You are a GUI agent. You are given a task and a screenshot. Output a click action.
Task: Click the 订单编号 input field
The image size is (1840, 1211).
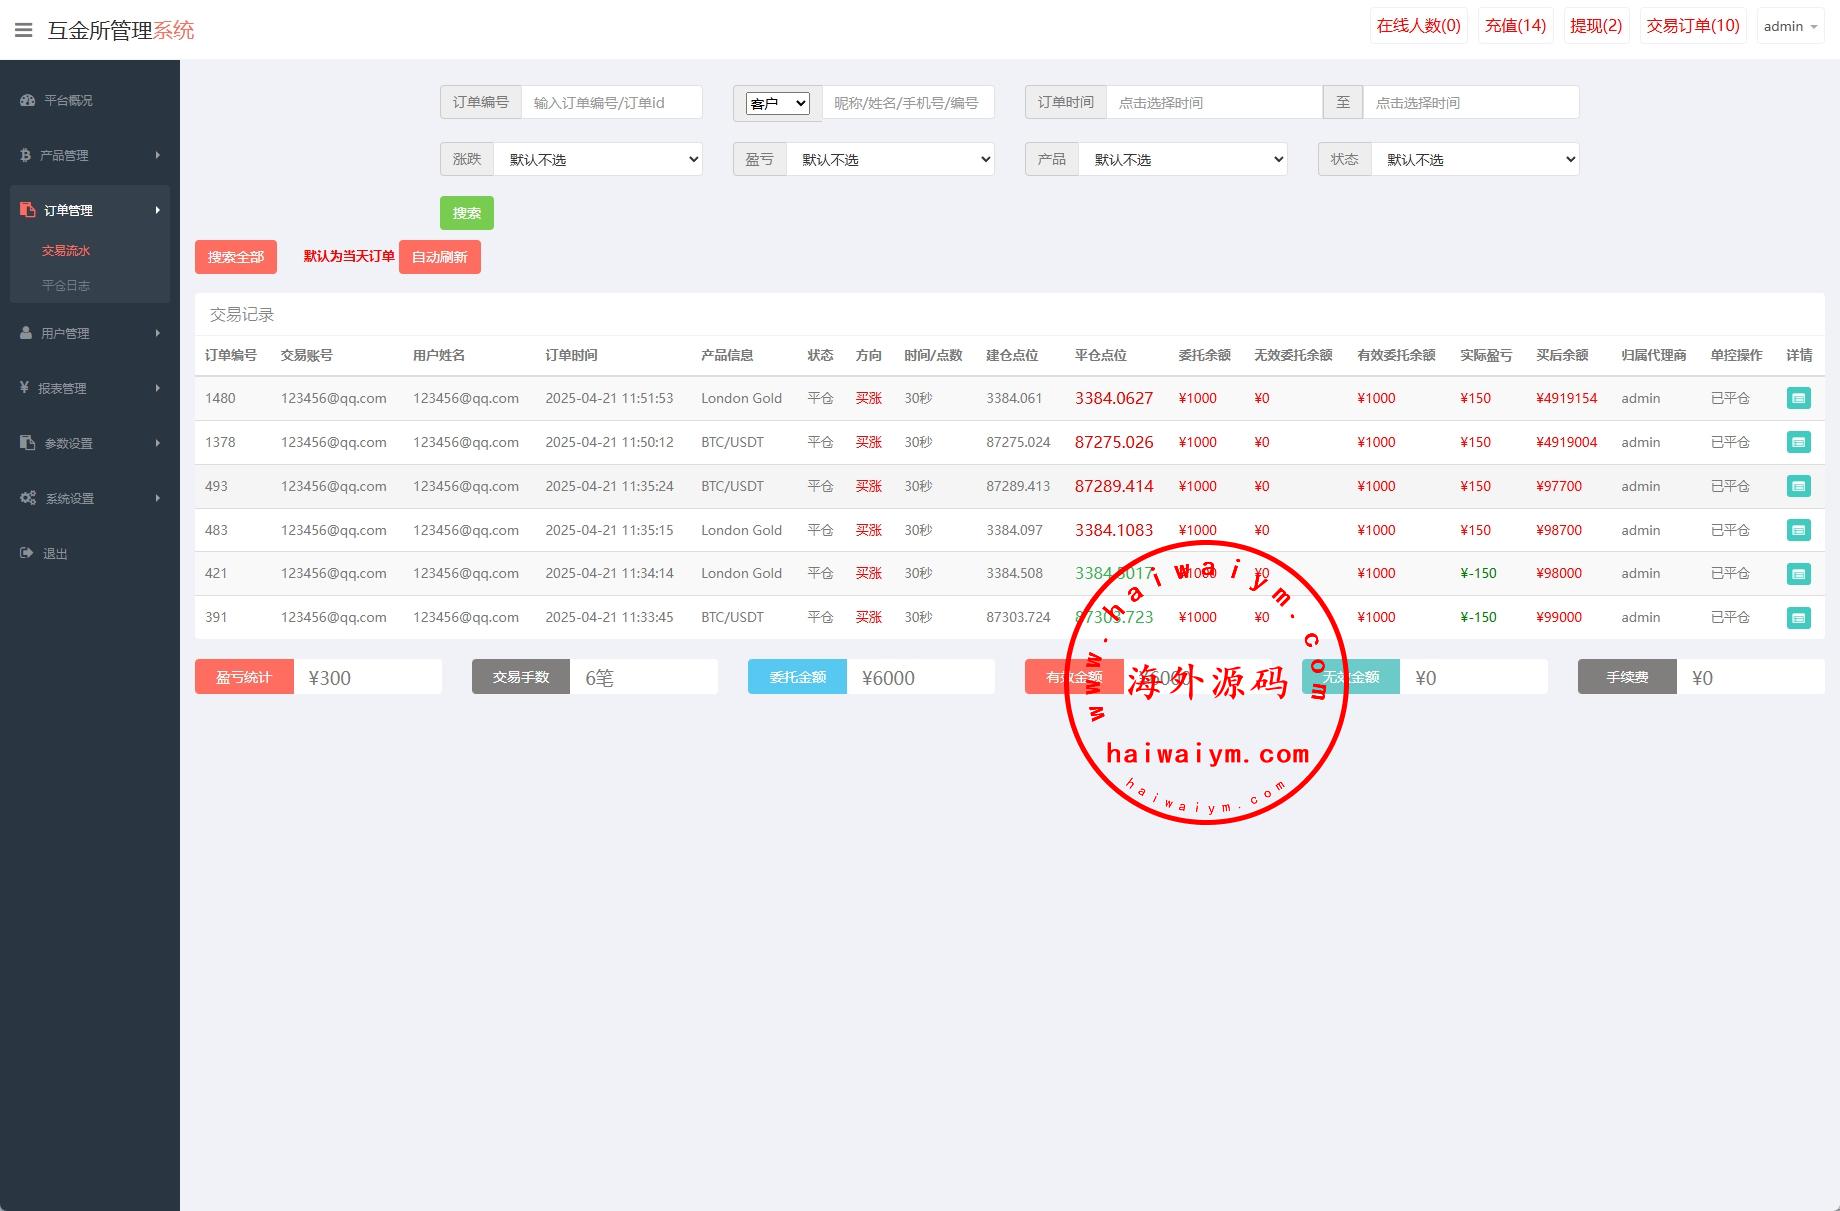click(x=611, y=102)
